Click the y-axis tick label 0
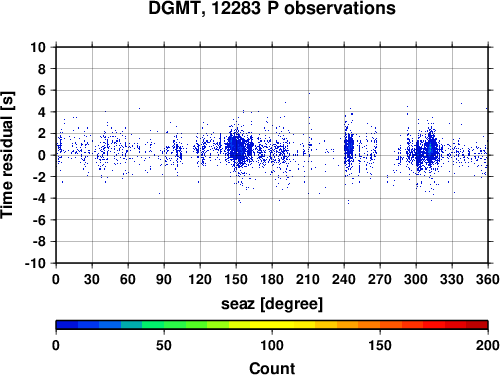500x375 pixels. click(42, 155)
